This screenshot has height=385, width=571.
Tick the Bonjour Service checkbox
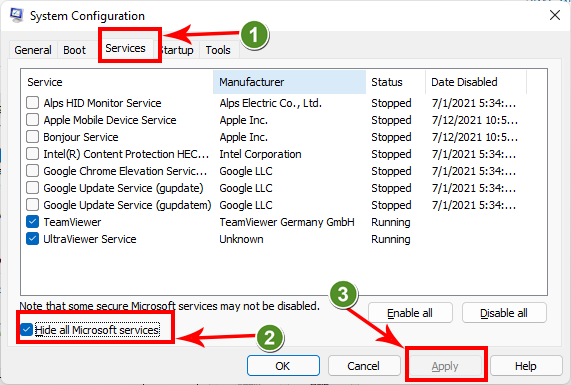(32, 137)
